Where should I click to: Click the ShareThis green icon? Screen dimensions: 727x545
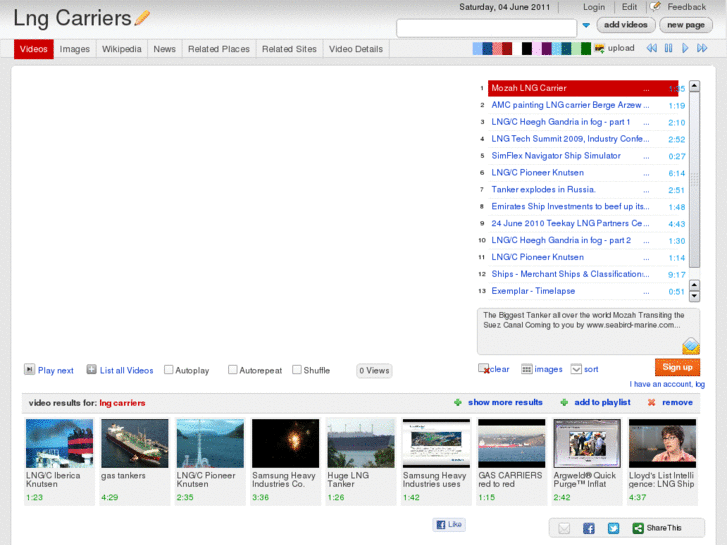[x=638, y=528]
